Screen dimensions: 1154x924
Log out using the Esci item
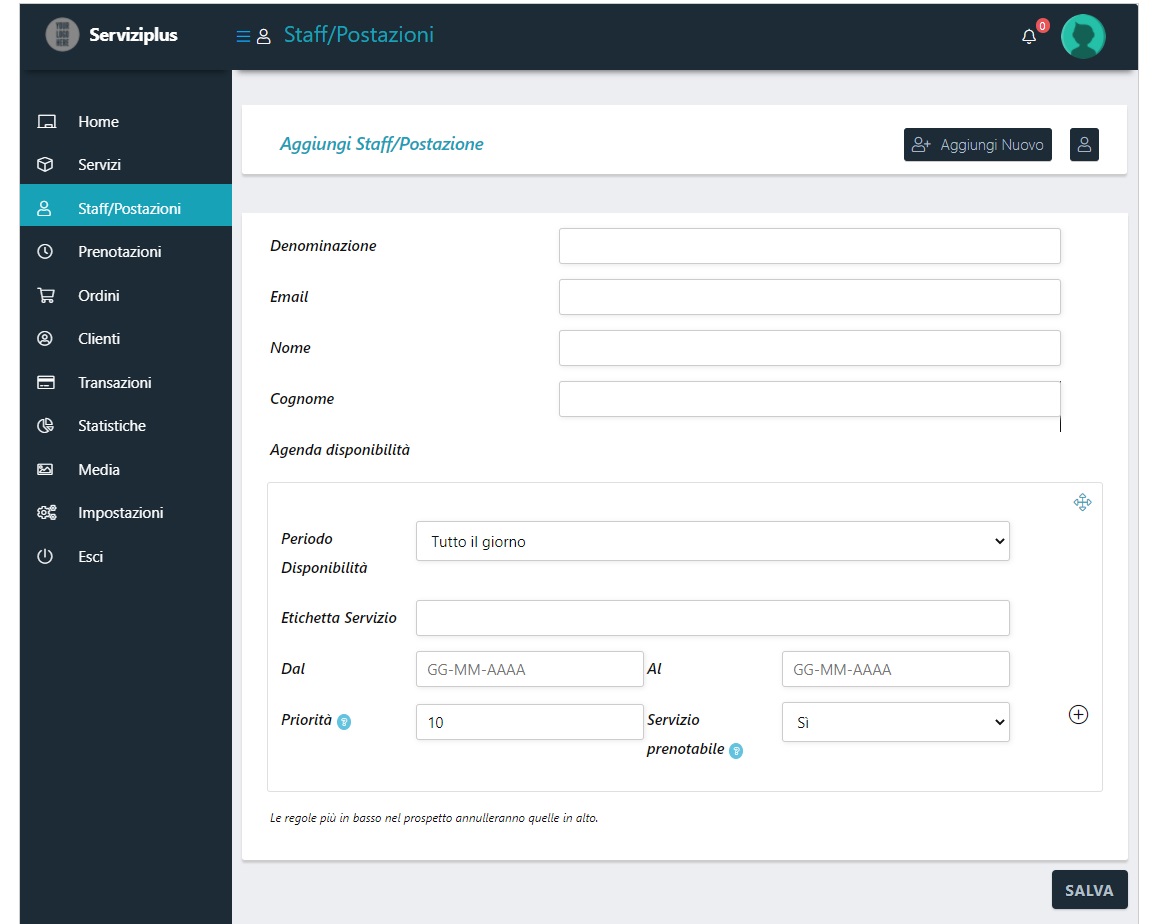pos(90,557)
